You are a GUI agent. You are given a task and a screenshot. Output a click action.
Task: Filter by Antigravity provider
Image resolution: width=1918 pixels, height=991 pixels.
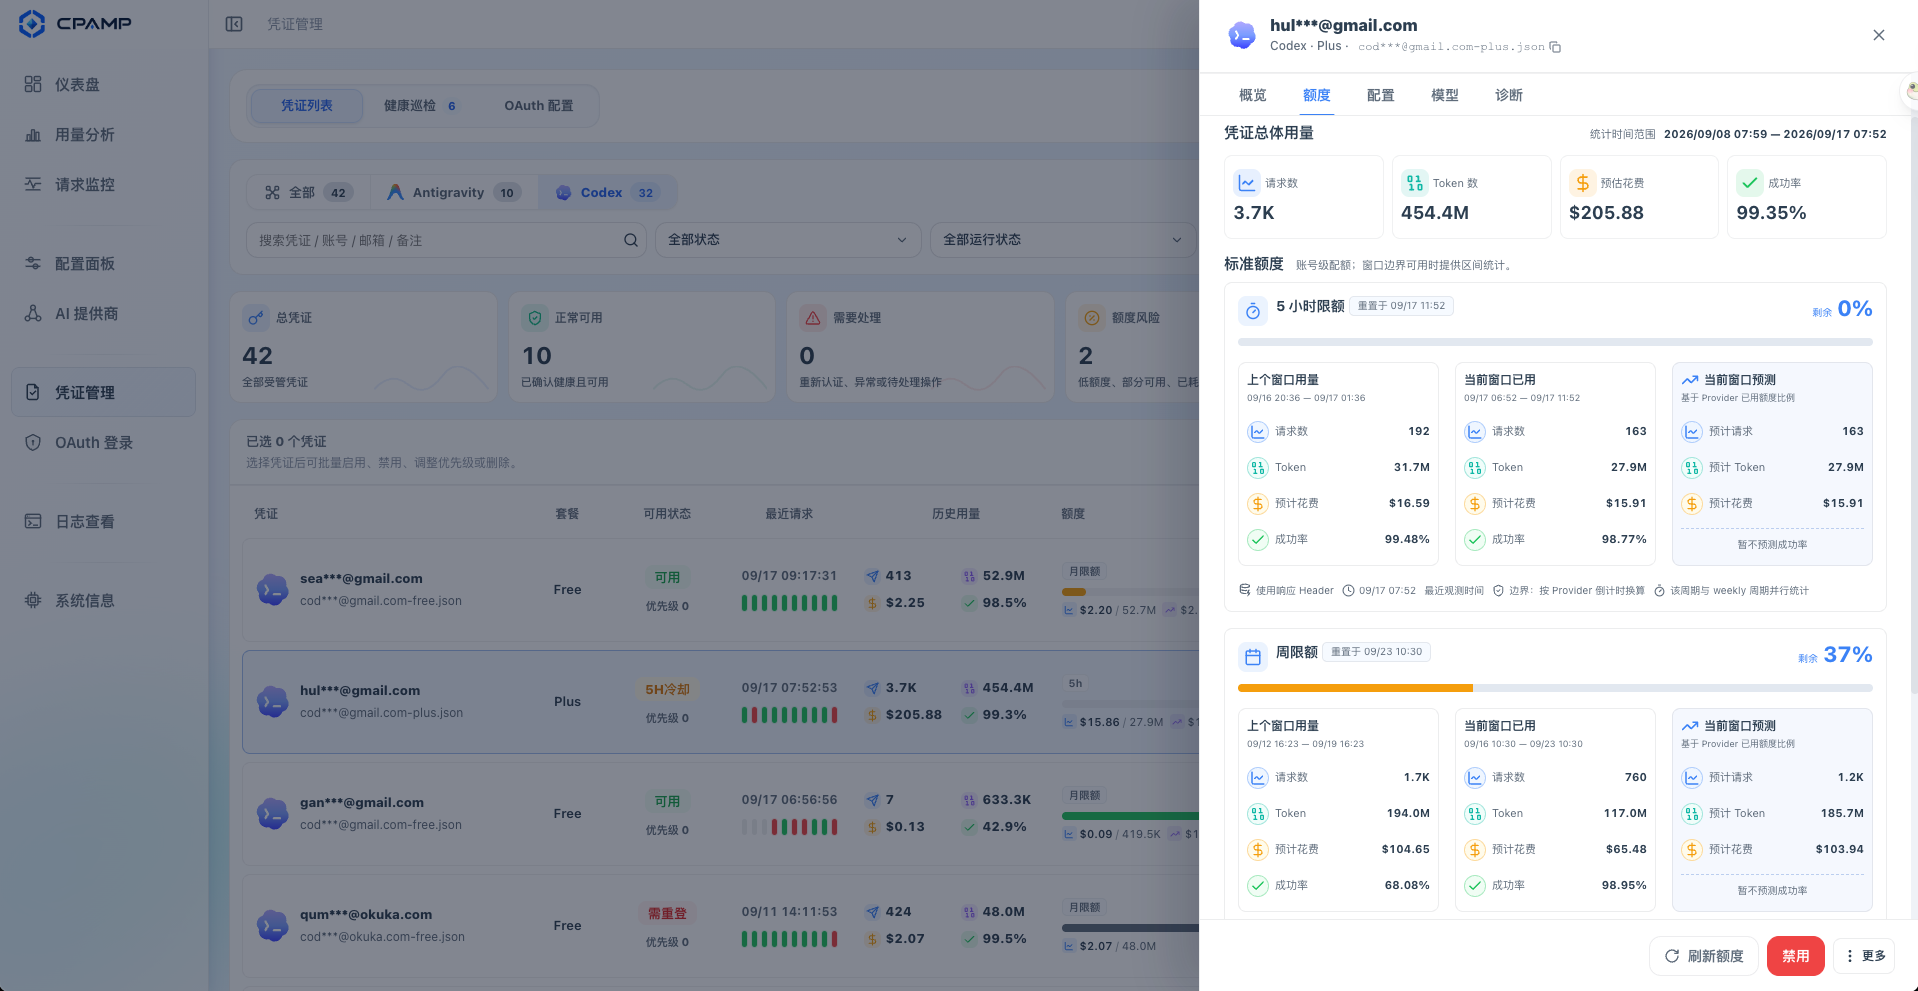[454, 193]
